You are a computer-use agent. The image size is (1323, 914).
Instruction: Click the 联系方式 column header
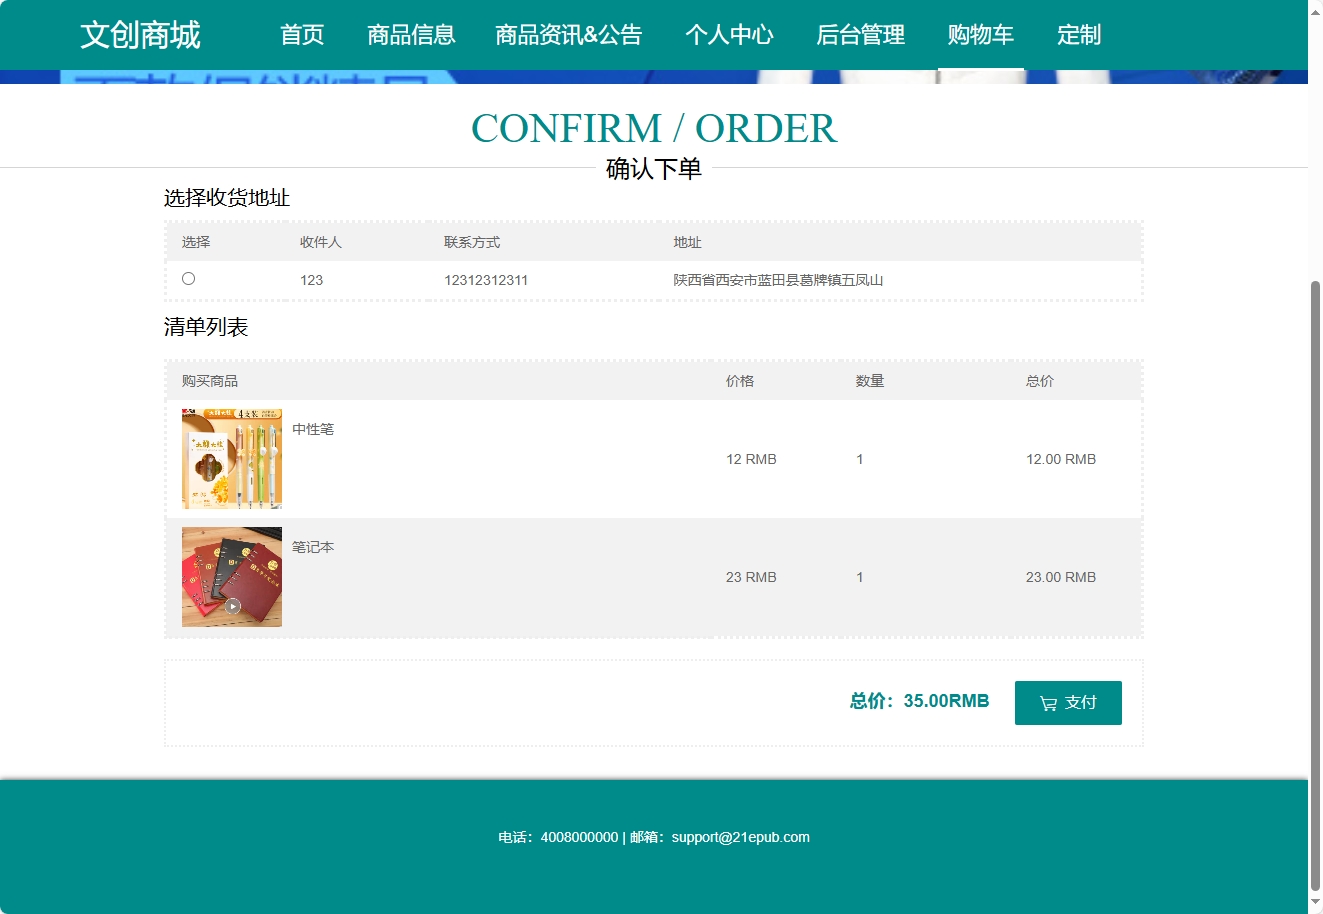click(472, 242)
